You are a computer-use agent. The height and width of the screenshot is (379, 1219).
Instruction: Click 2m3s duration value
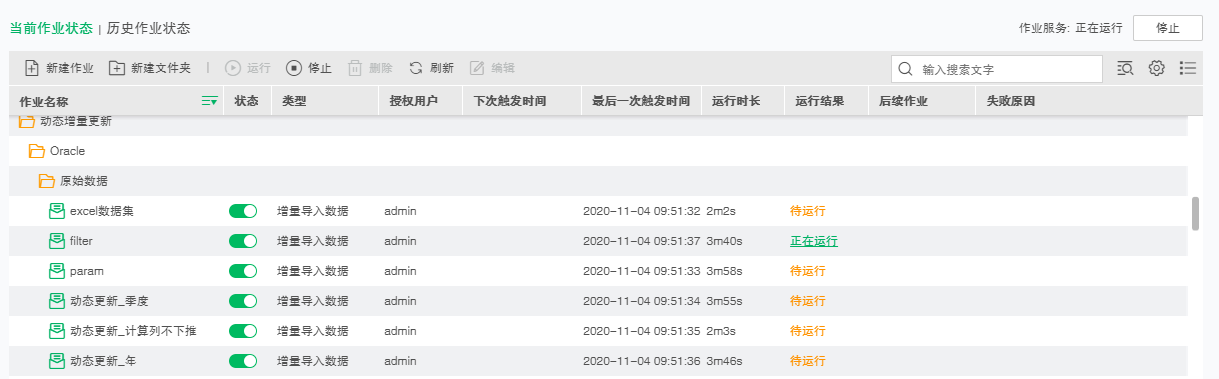721,331
